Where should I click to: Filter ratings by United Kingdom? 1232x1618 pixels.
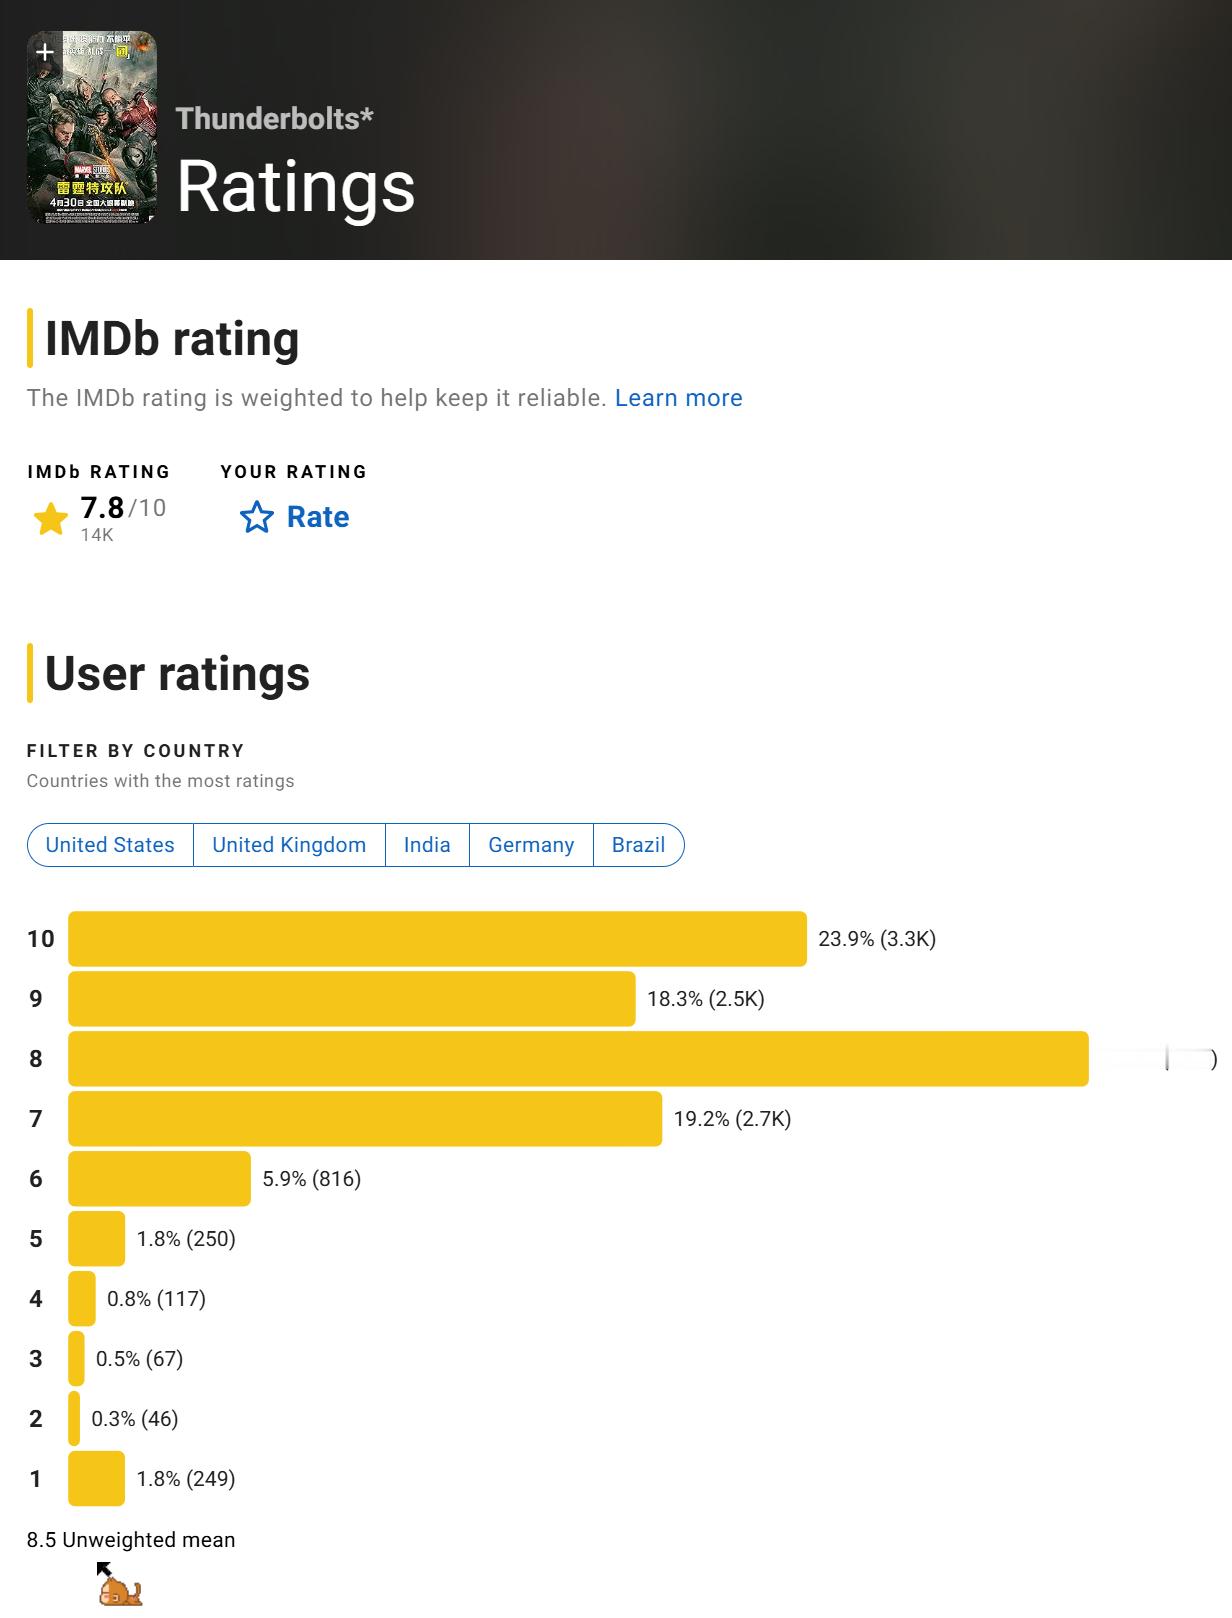click(x=289, y=845)
